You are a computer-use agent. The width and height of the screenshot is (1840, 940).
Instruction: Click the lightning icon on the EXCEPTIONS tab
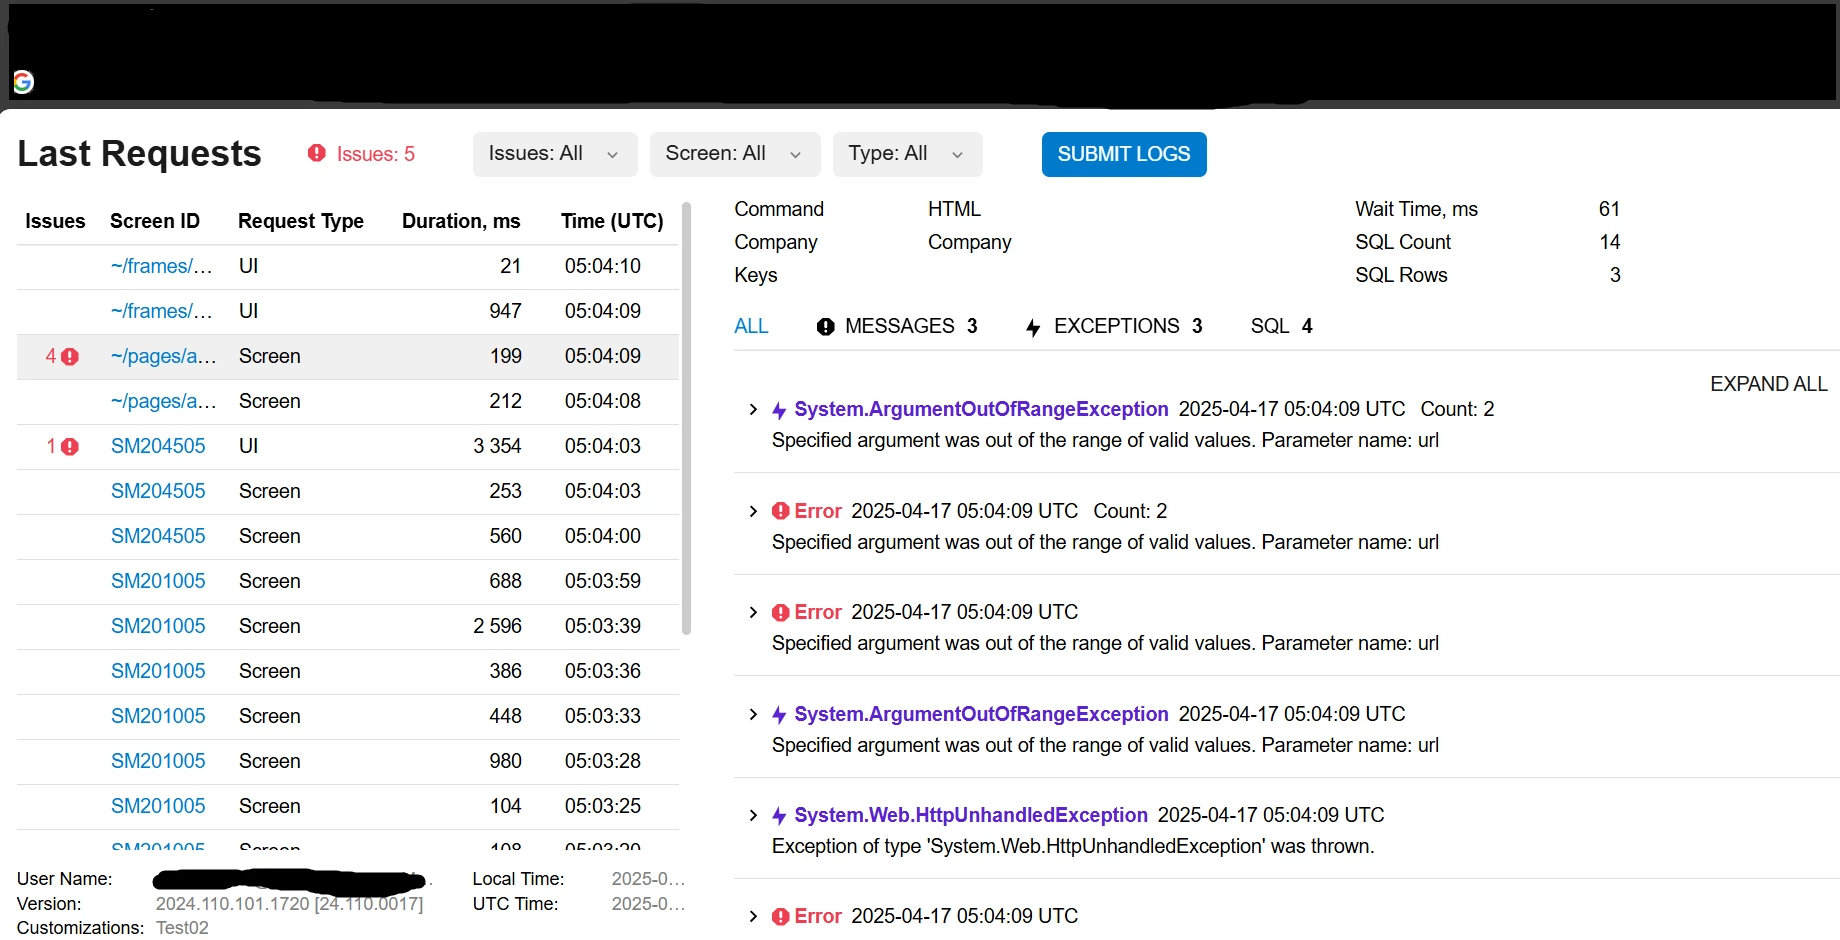pos(1033,326)
